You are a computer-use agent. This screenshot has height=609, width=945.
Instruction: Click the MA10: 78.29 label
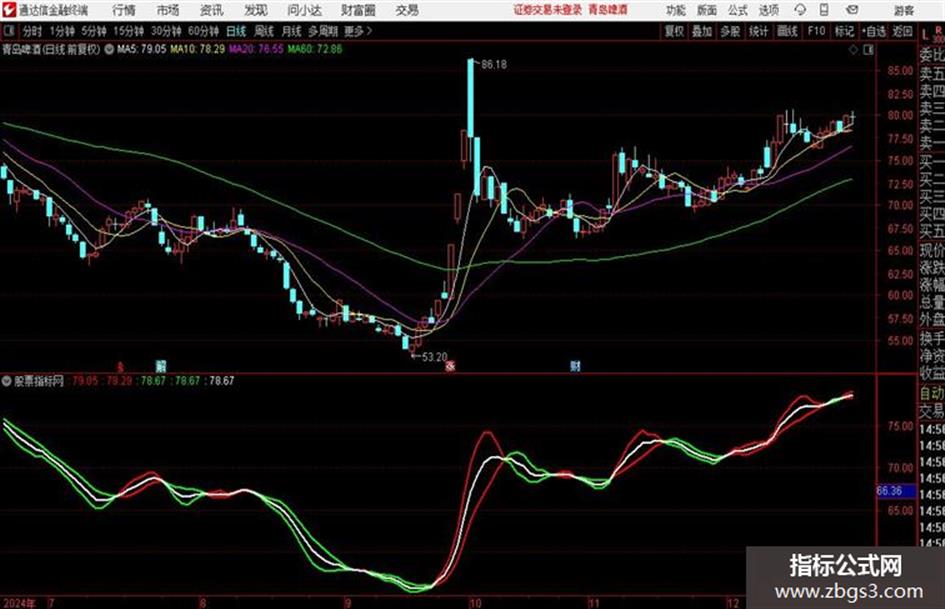(198, 49)
